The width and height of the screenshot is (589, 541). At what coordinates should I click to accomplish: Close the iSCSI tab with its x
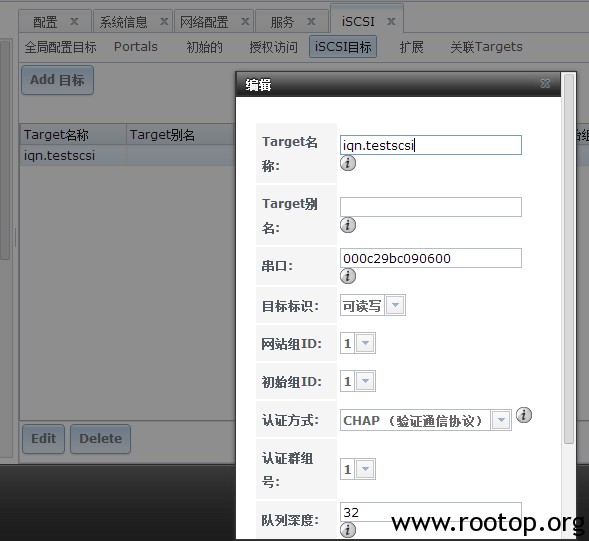(x=391, y=21)
